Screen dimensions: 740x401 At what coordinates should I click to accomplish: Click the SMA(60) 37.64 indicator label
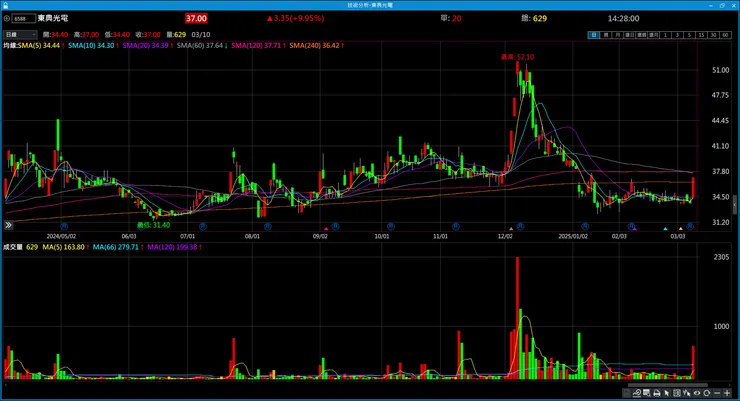click(x=200, y=45)
